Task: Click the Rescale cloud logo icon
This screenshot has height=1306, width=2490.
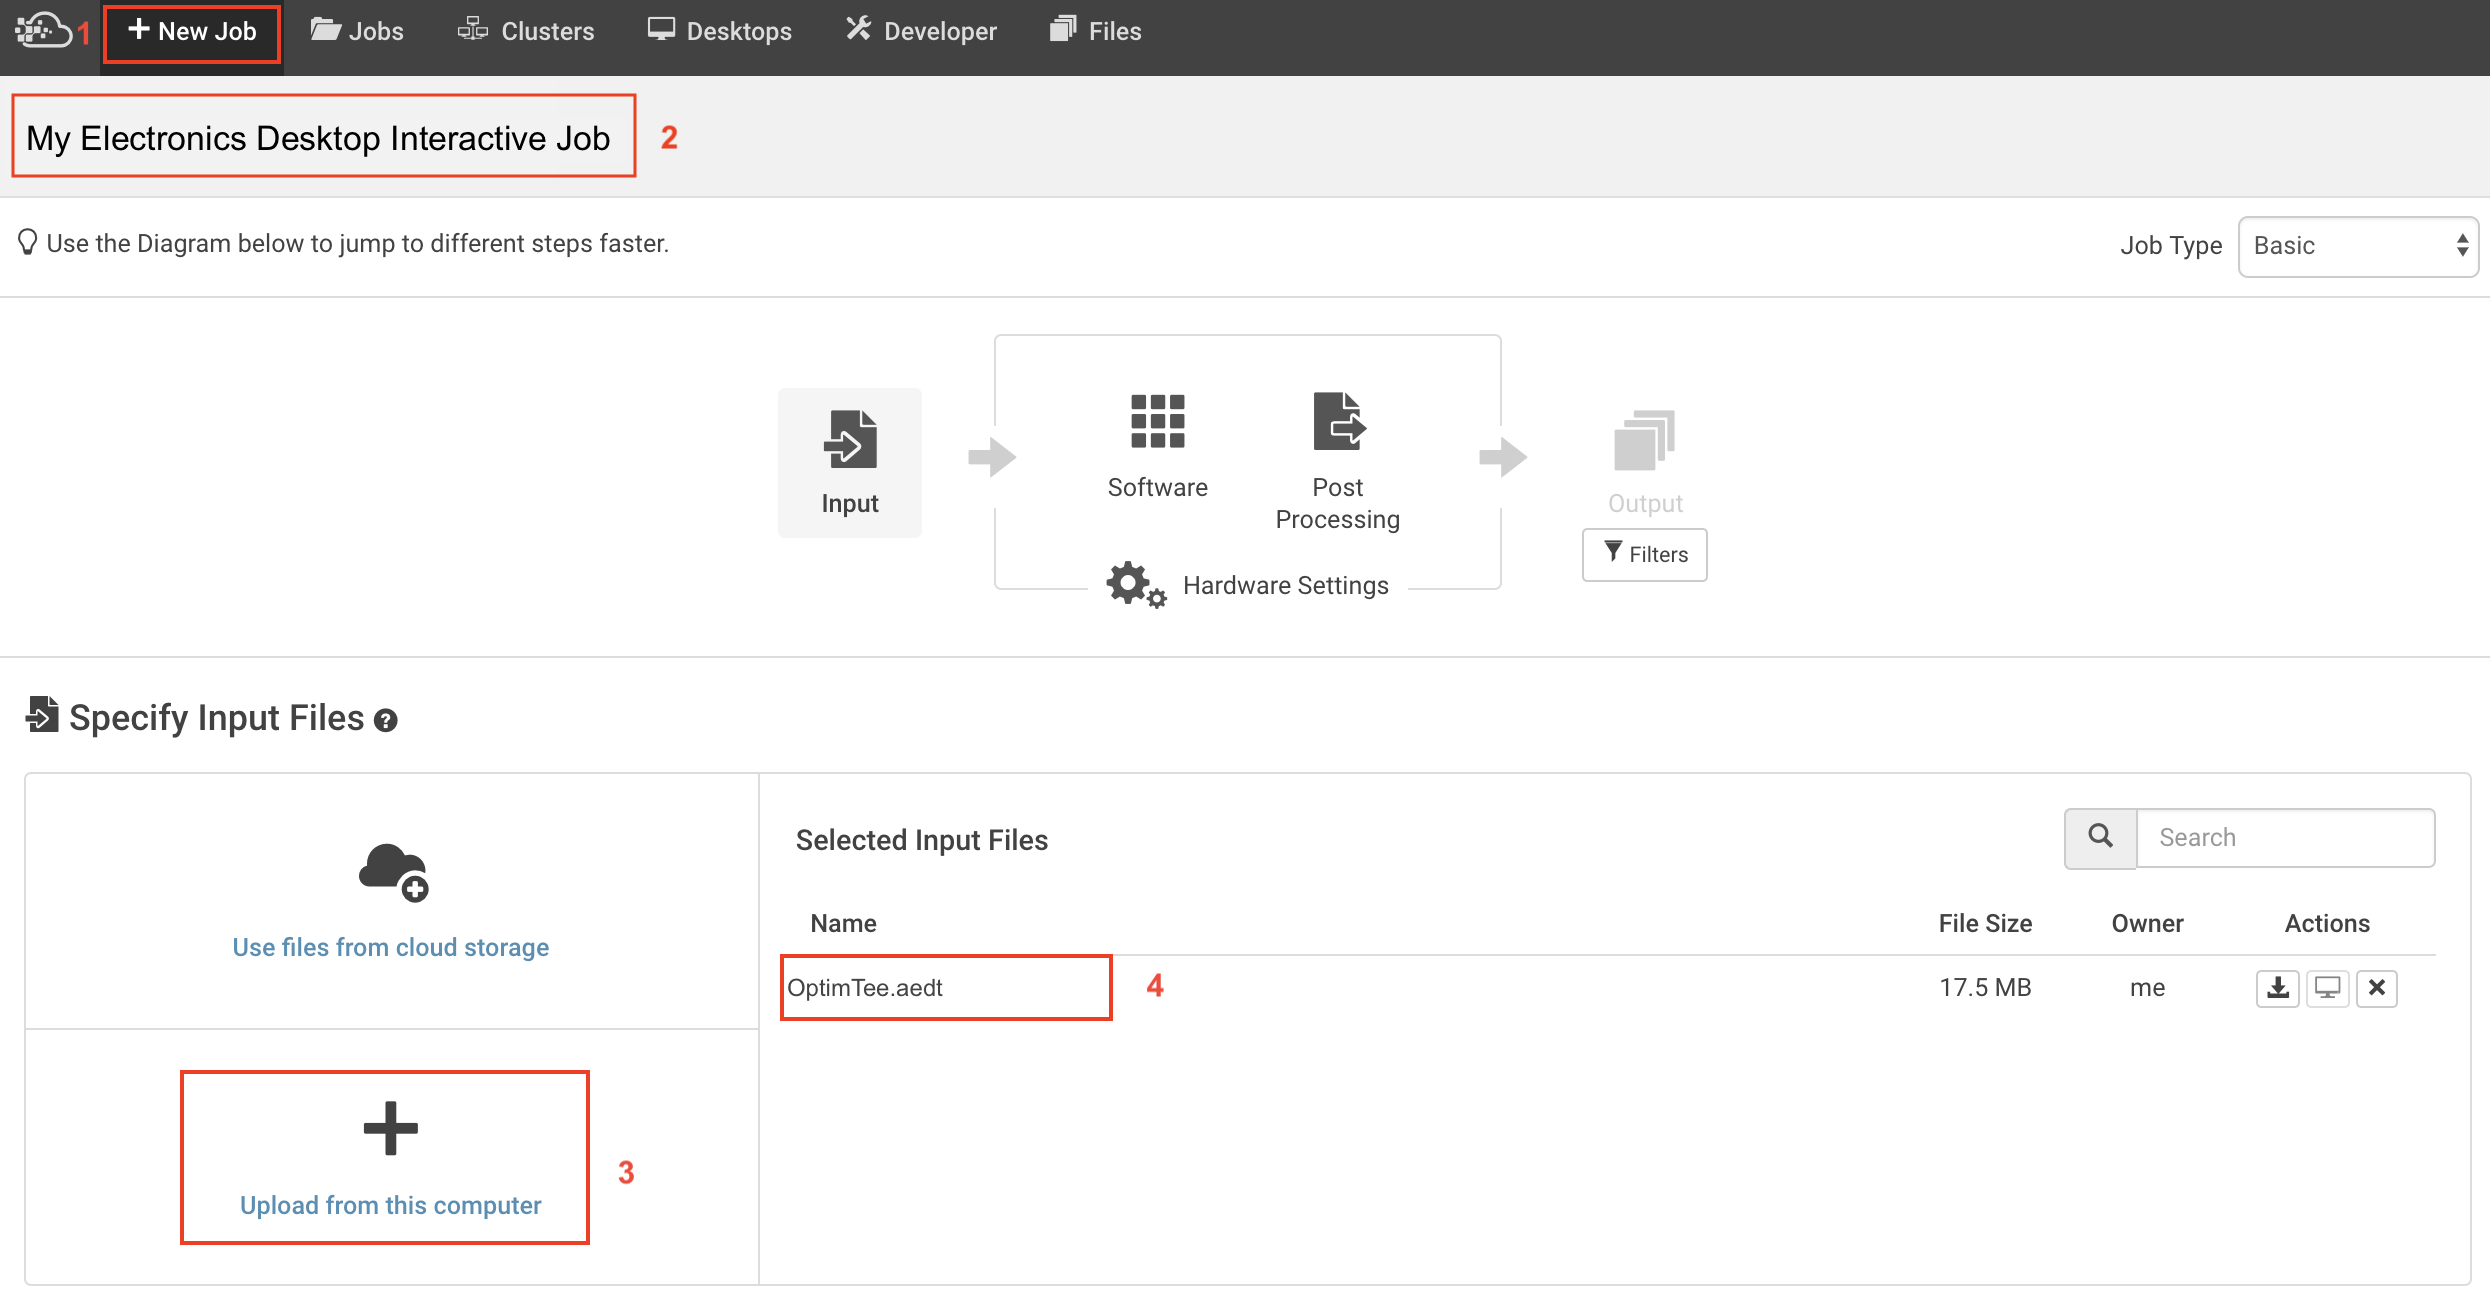Action: tap(42, 30)
